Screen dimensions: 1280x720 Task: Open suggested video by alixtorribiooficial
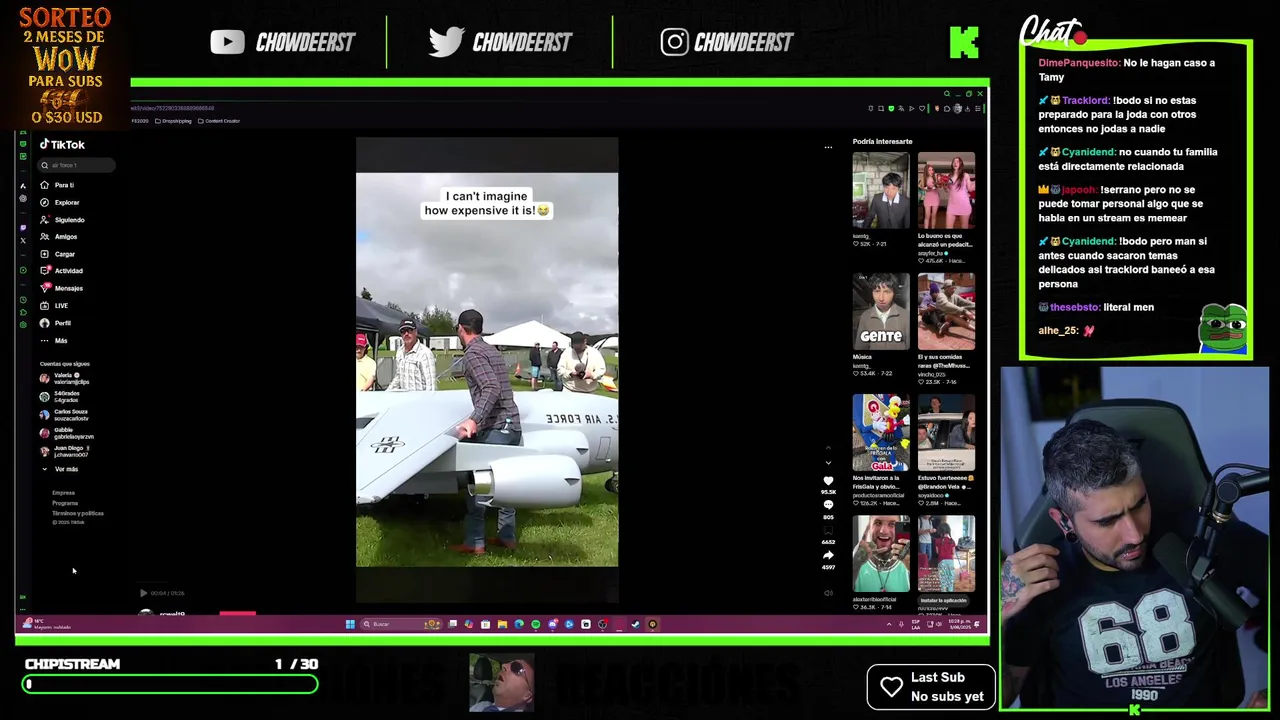(x=881, y=554)
